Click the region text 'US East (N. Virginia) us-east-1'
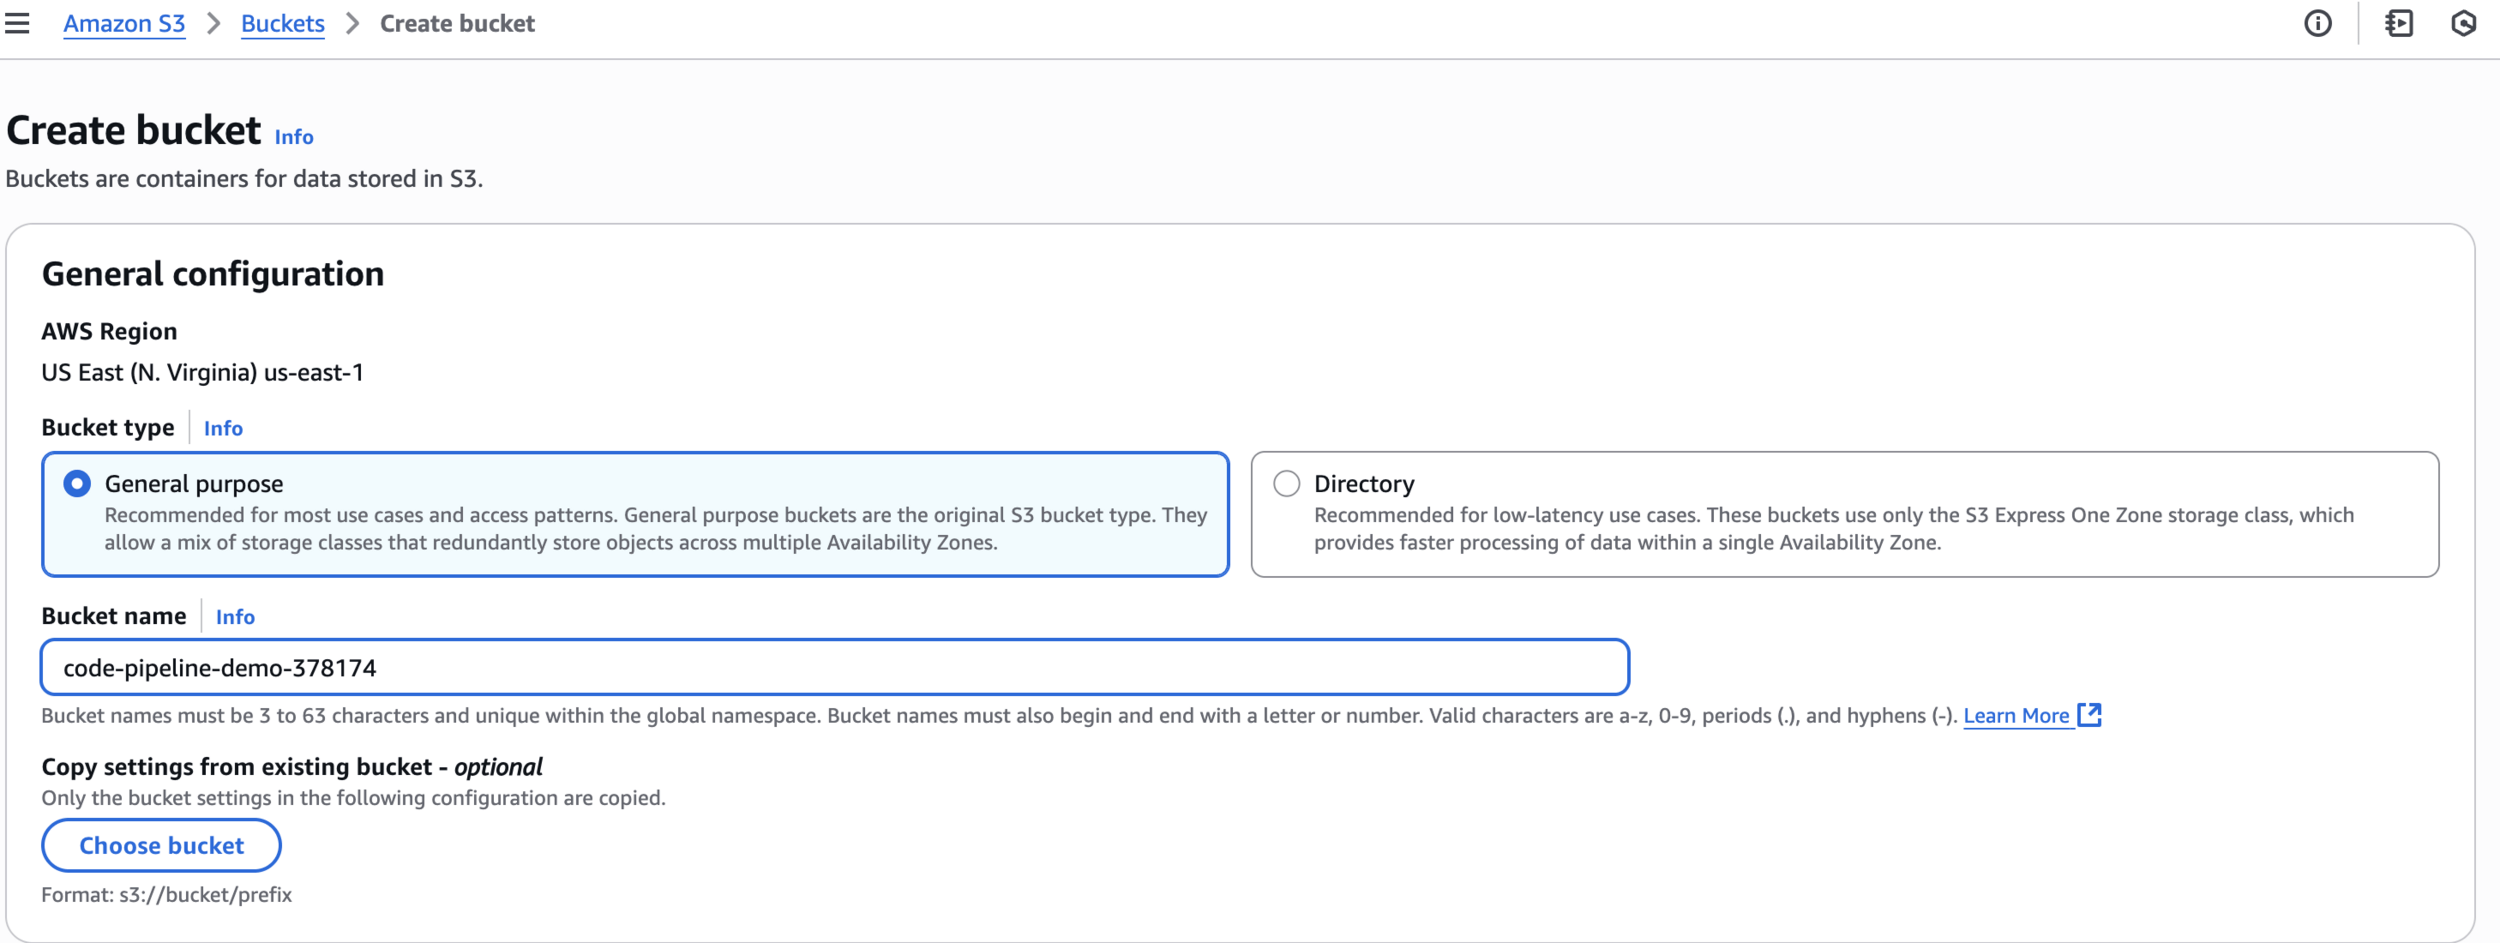Image resolution: width=2500 pixels, height=943 pixels. (203, 372)
